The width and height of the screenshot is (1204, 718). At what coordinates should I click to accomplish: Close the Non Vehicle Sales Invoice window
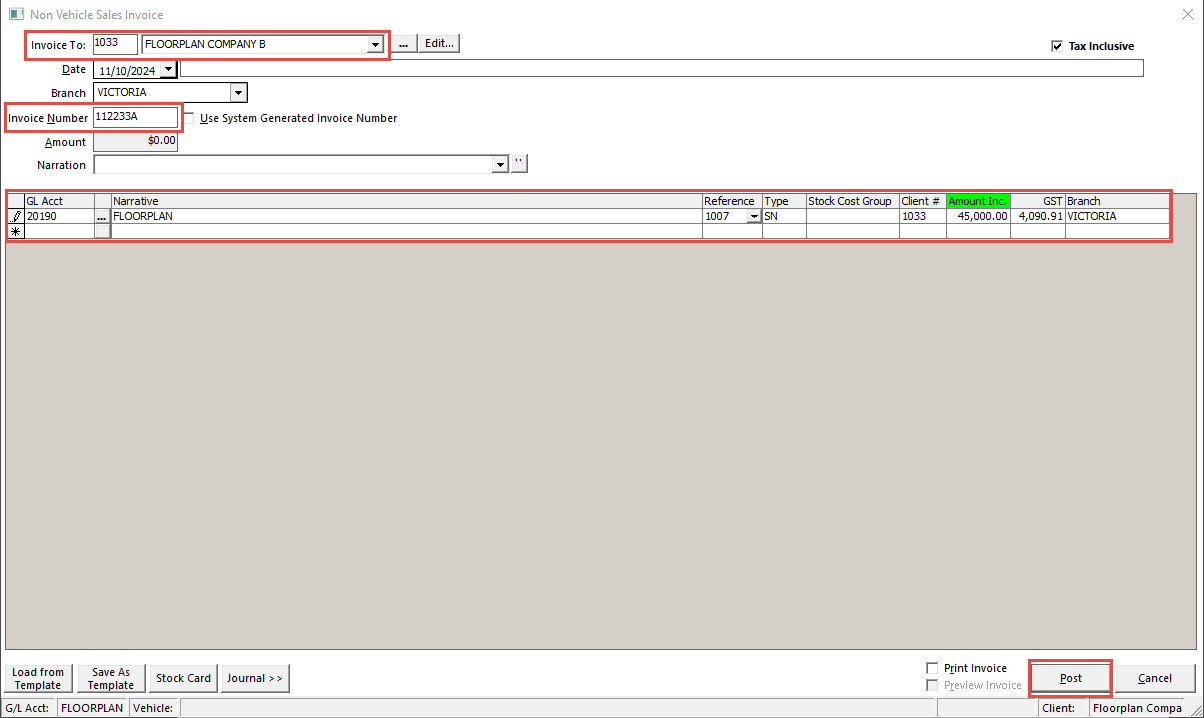1184,15
